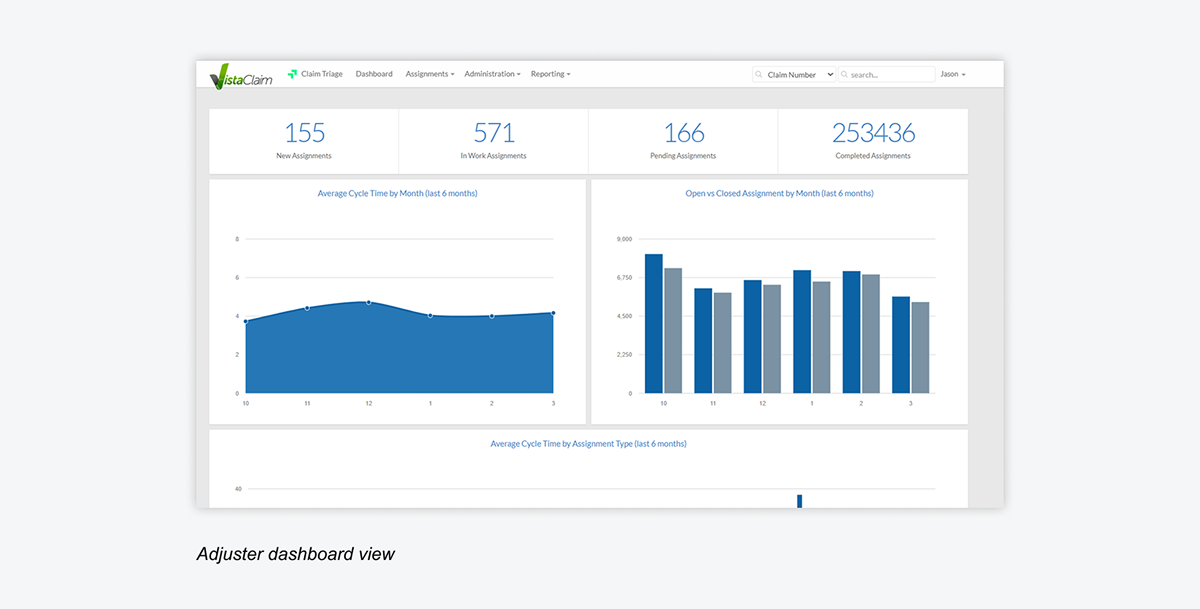
Task: Expand the Administration dropdown menu
Action: tap(492, 74)
